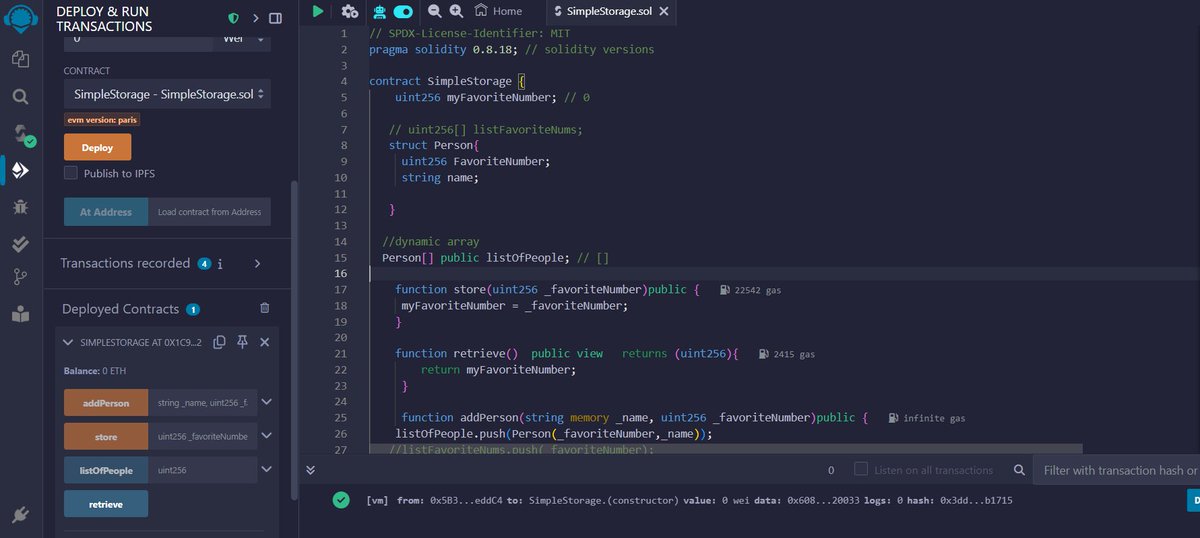Open the Git source control icon
This screenshot has height=538, width=1200.
(x=20, y=278)
